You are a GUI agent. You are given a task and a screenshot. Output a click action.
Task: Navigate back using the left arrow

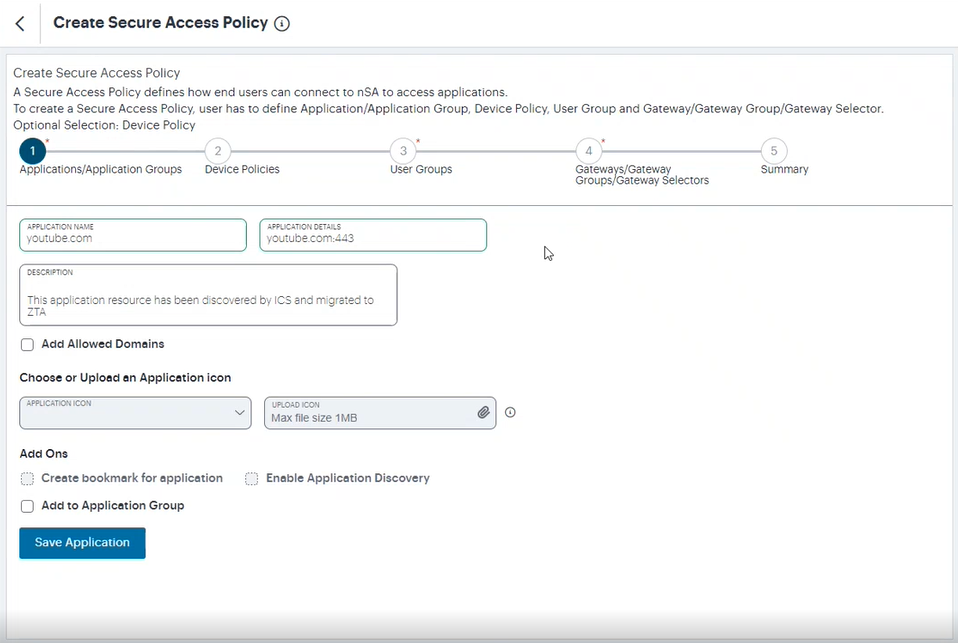click(18, 22)
